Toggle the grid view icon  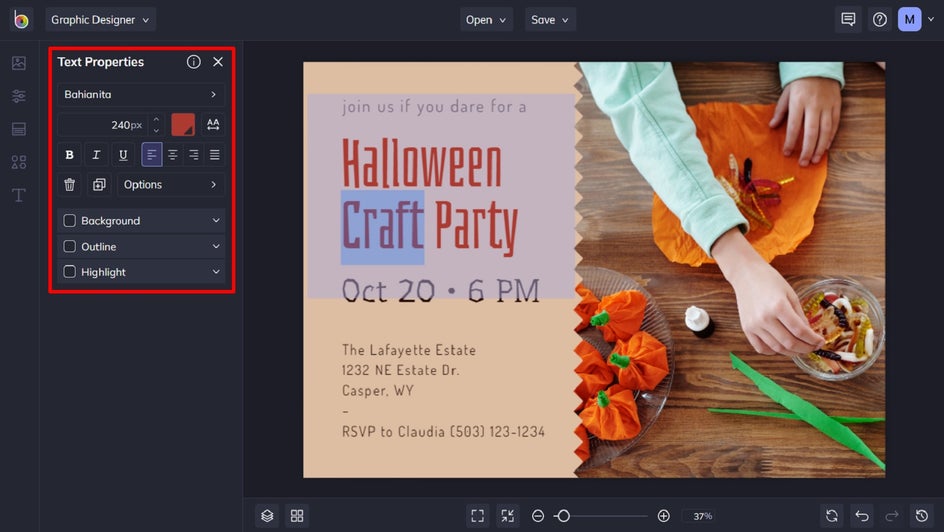(x=297, y=516)
